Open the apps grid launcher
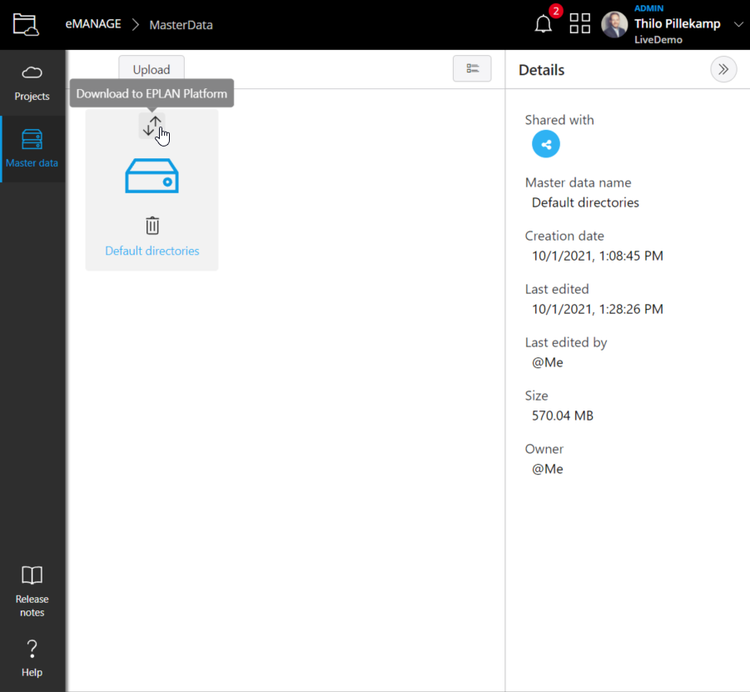The height and width of the screenshot is (692, 750). (x=580, y=25)
